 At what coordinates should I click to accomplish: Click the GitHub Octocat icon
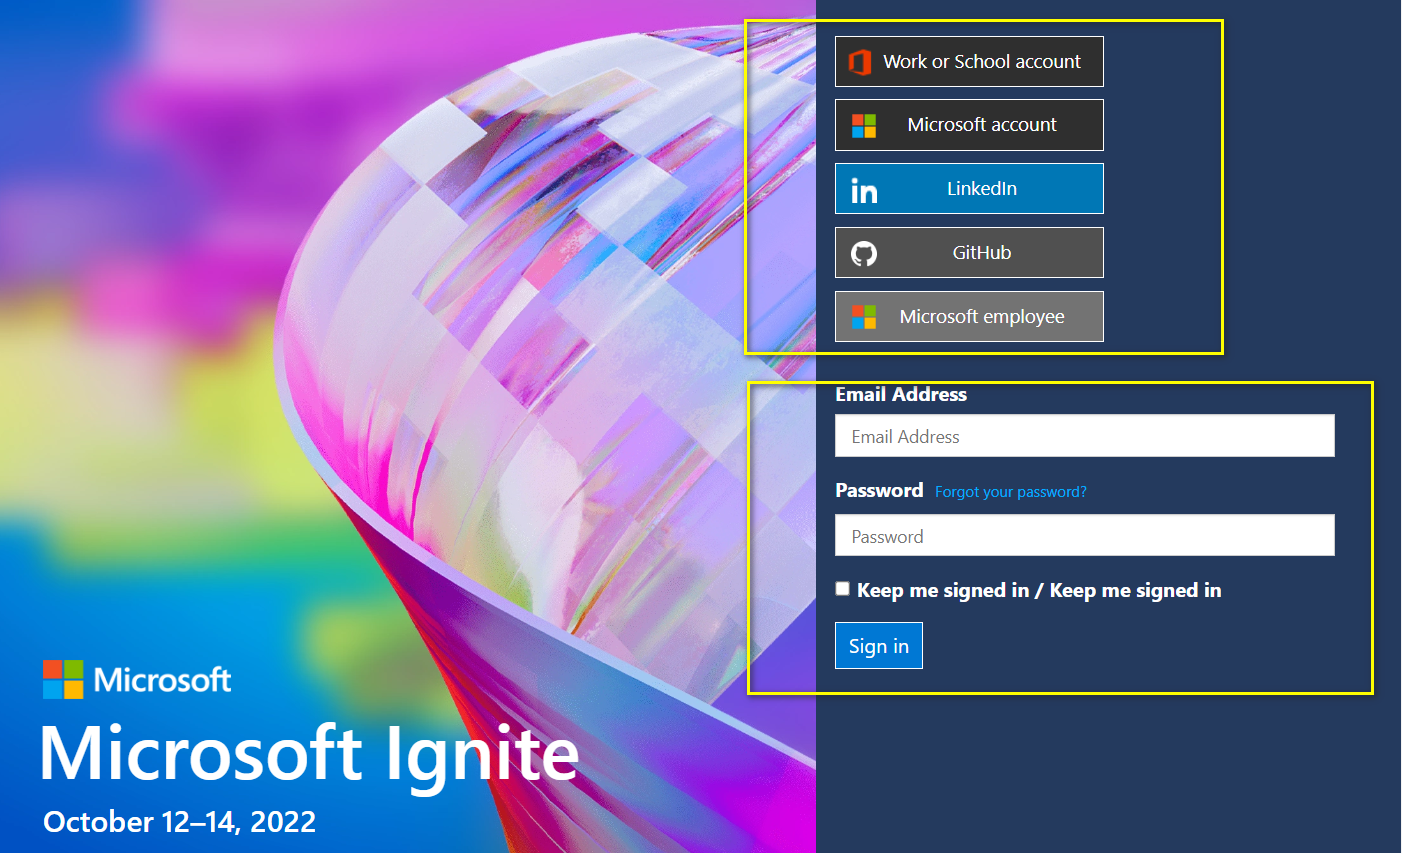[862, 252]
